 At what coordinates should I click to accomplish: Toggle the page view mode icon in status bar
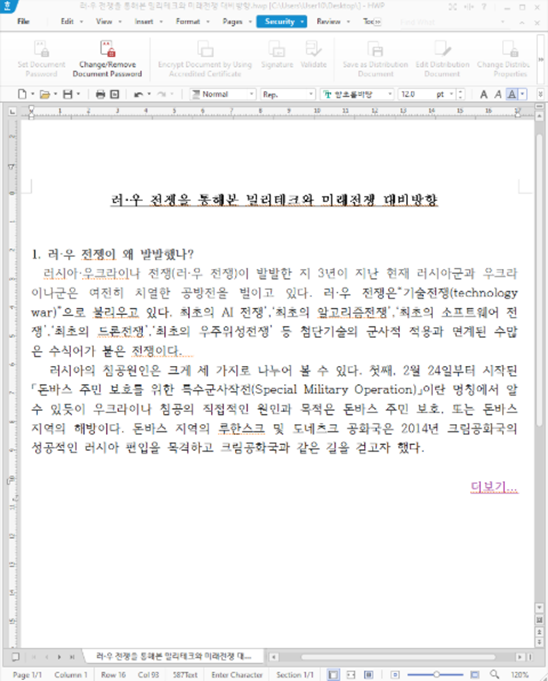(333, 674)
